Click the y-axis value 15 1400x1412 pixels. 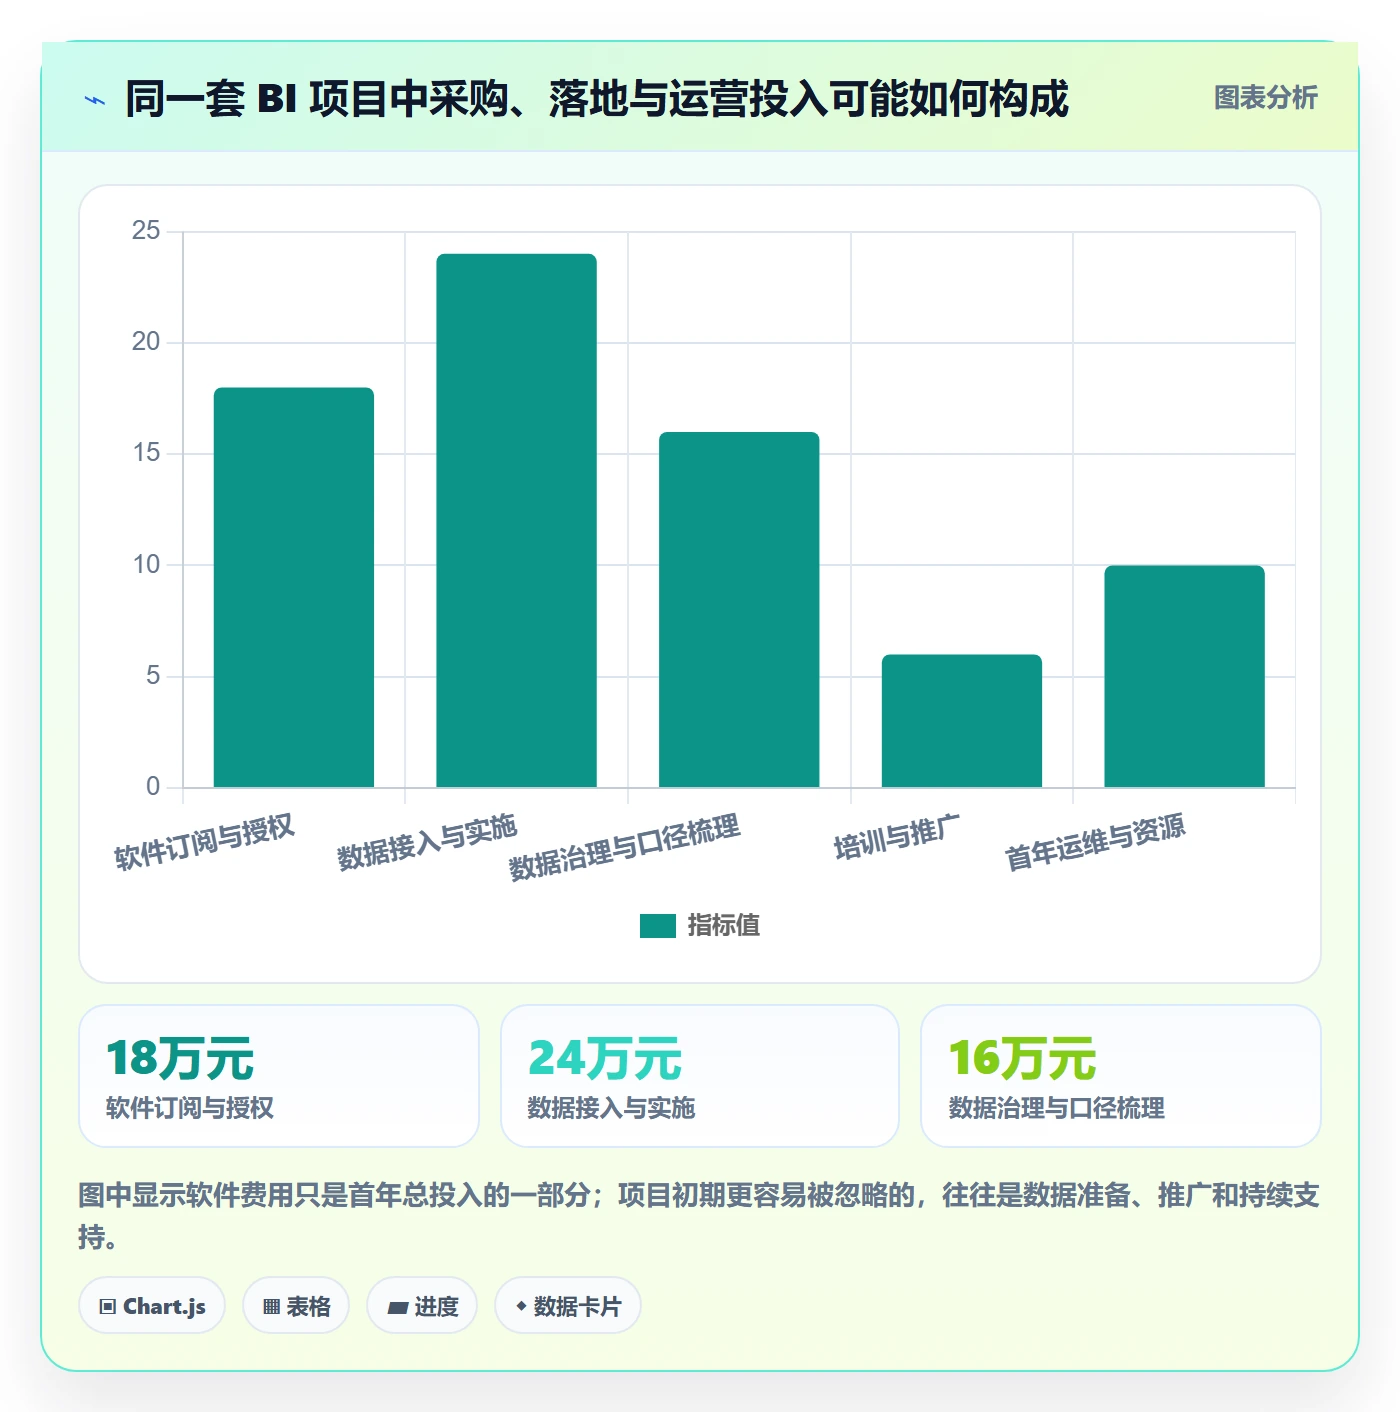tap(146, 453)
